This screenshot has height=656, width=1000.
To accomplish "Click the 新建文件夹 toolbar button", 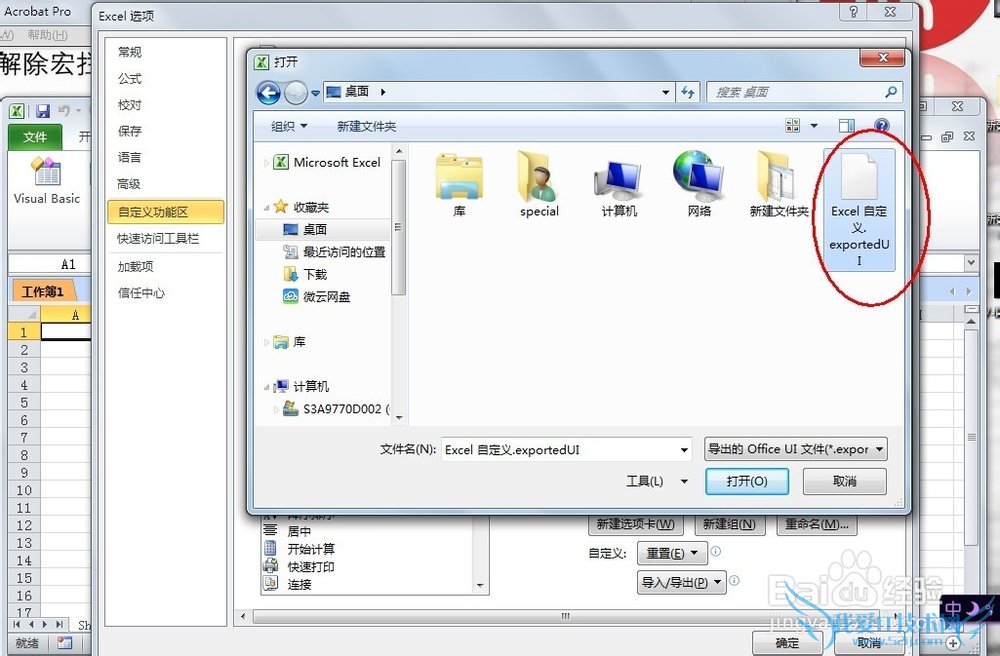I will (367, 126).
